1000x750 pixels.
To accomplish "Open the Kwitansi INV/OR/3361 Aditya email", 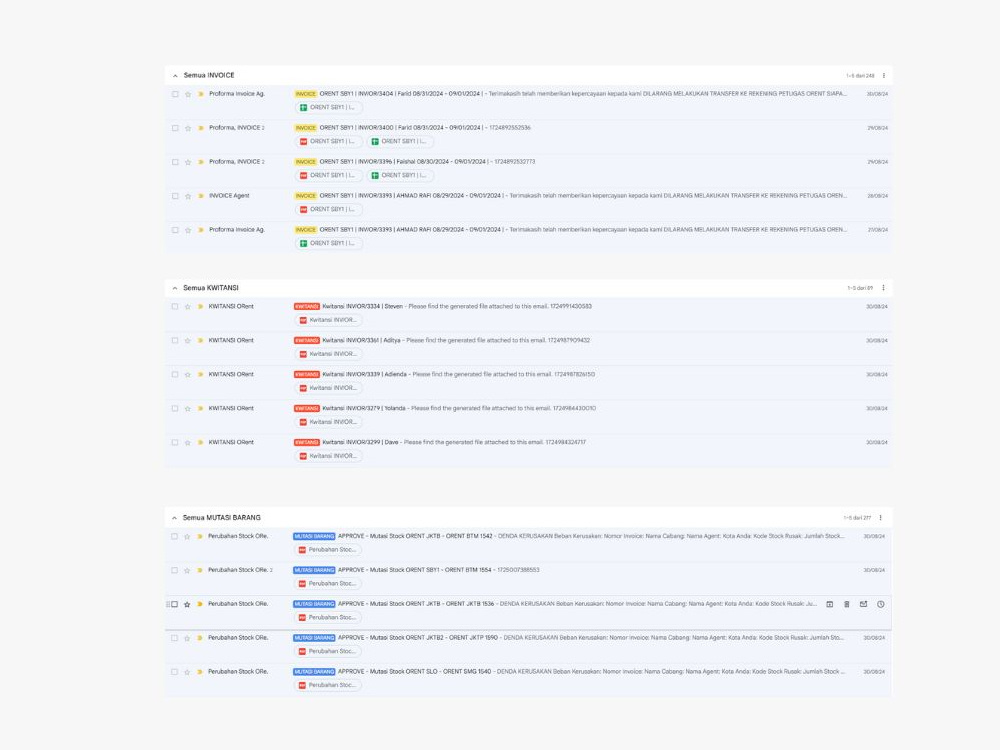I will pos(529,348).
